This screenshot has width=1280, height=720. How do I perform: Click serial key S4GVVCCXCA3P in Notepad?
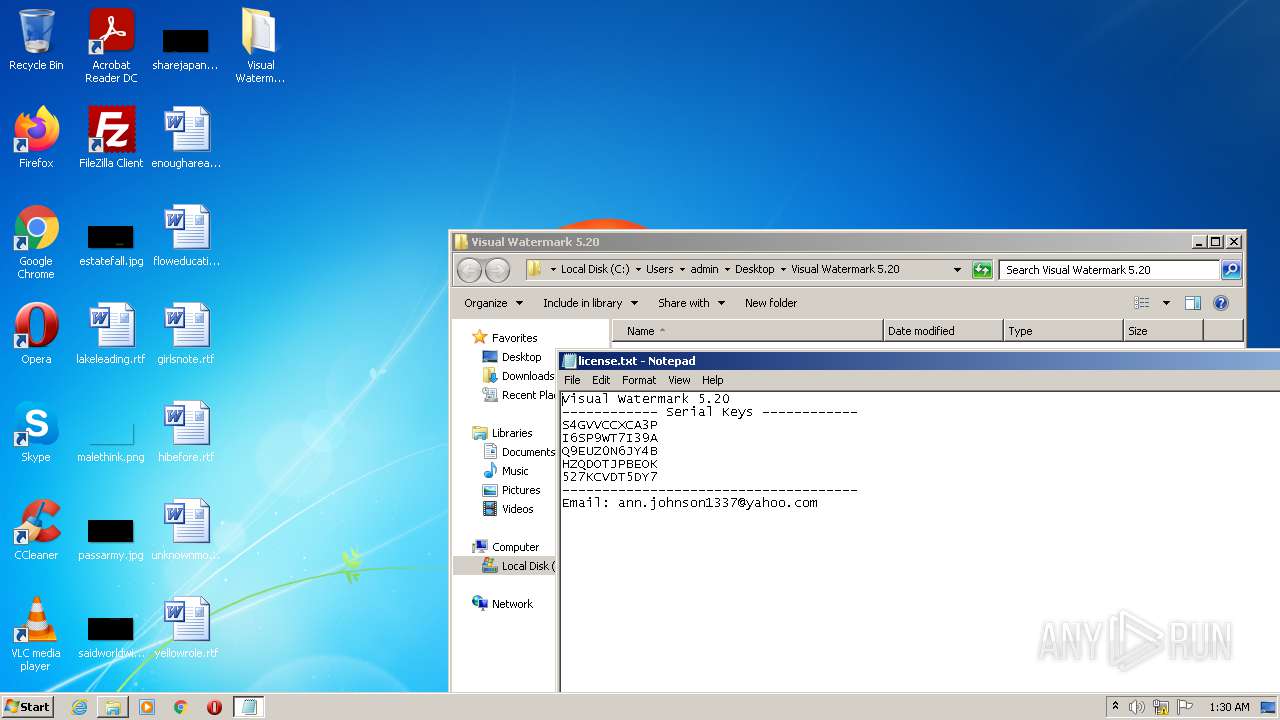(610, 425)
